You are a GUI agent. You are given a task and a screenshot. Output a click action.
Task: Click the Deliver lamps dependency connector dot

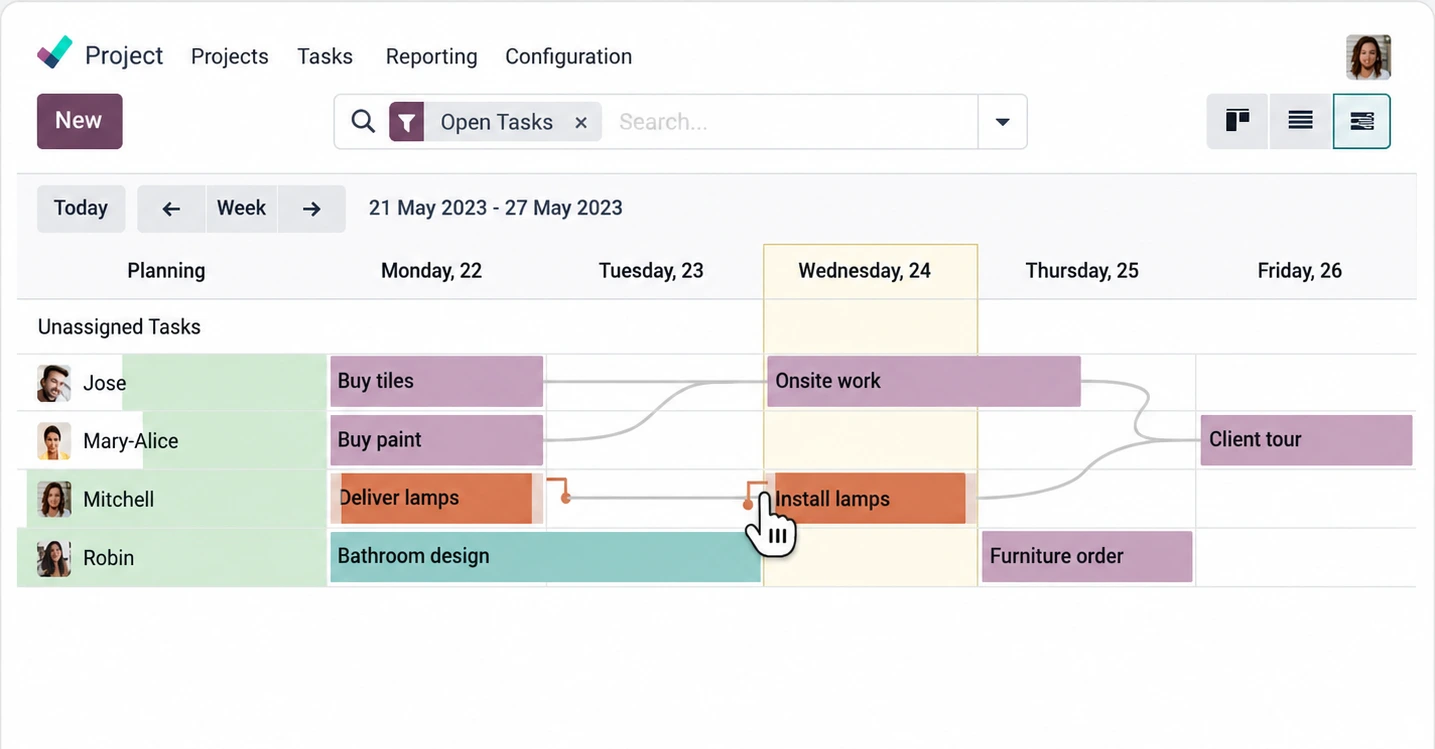(x=566, y=498)
